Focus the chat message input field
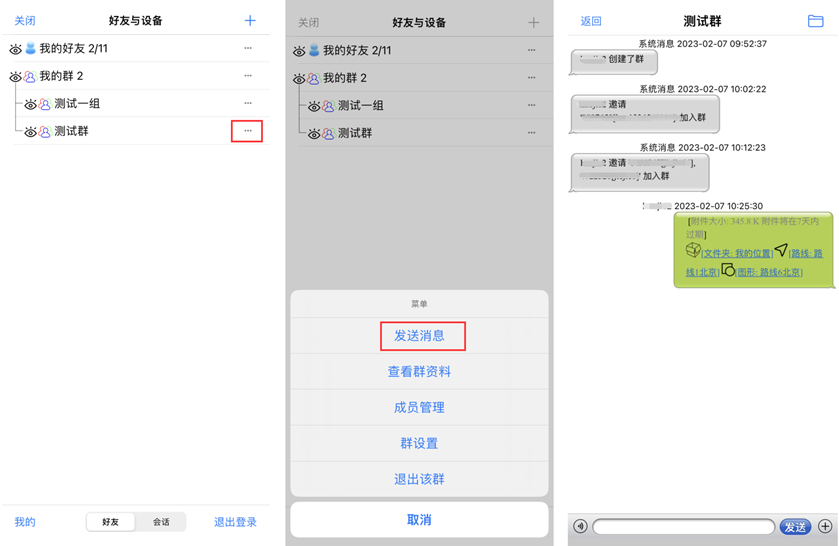839x546 pixels. [683, 526]
